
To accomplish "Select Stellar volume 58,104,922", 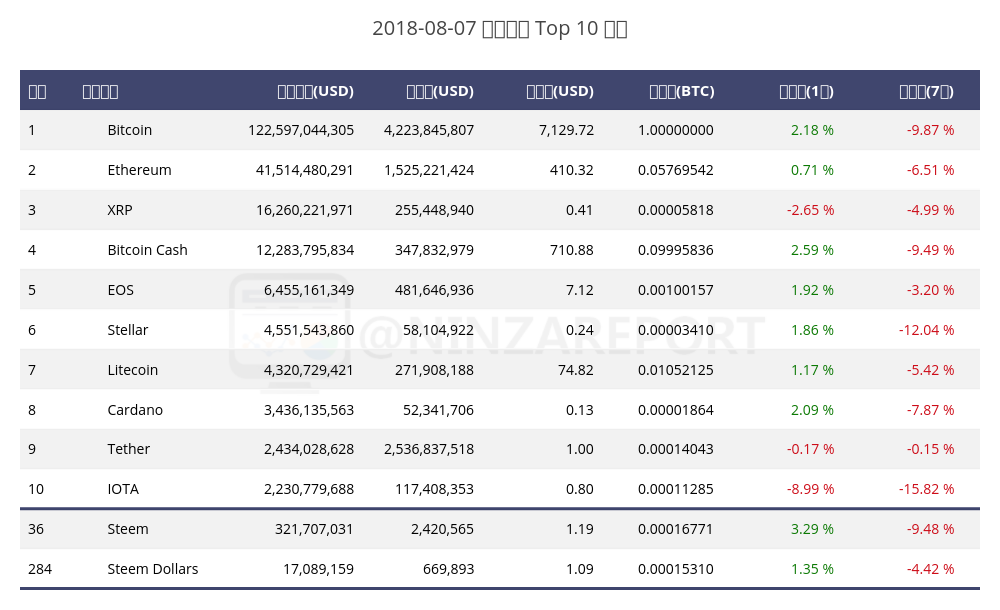I will (438, 330).
